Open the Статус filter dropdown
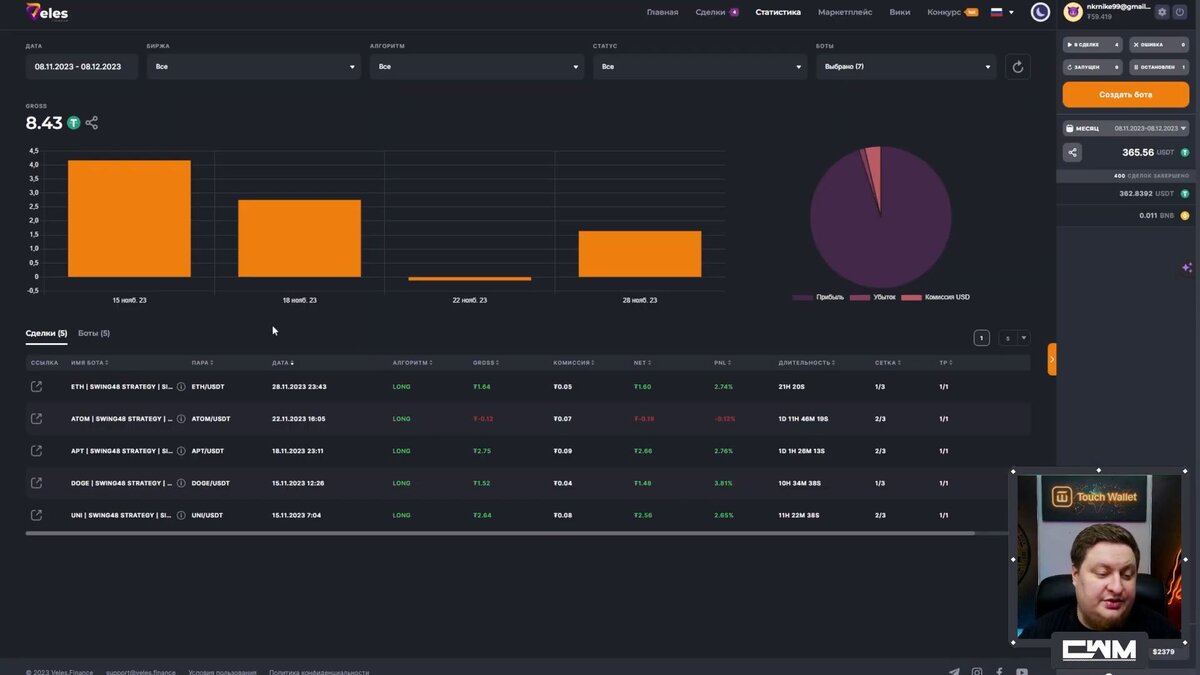 click(x=700, y=67)
